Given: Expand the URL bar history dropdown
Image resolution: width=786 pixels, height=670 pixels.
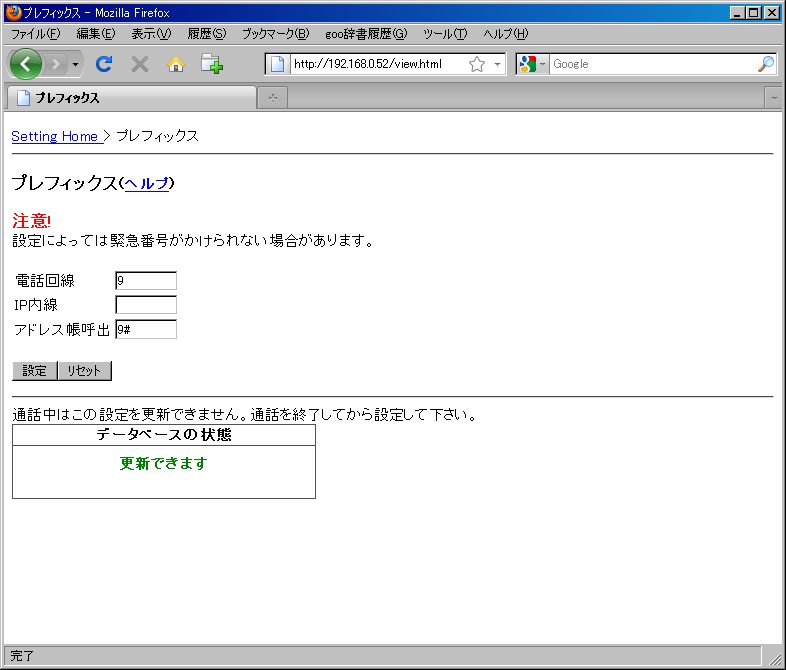Looking at the screenshot, I should (497, 64).
